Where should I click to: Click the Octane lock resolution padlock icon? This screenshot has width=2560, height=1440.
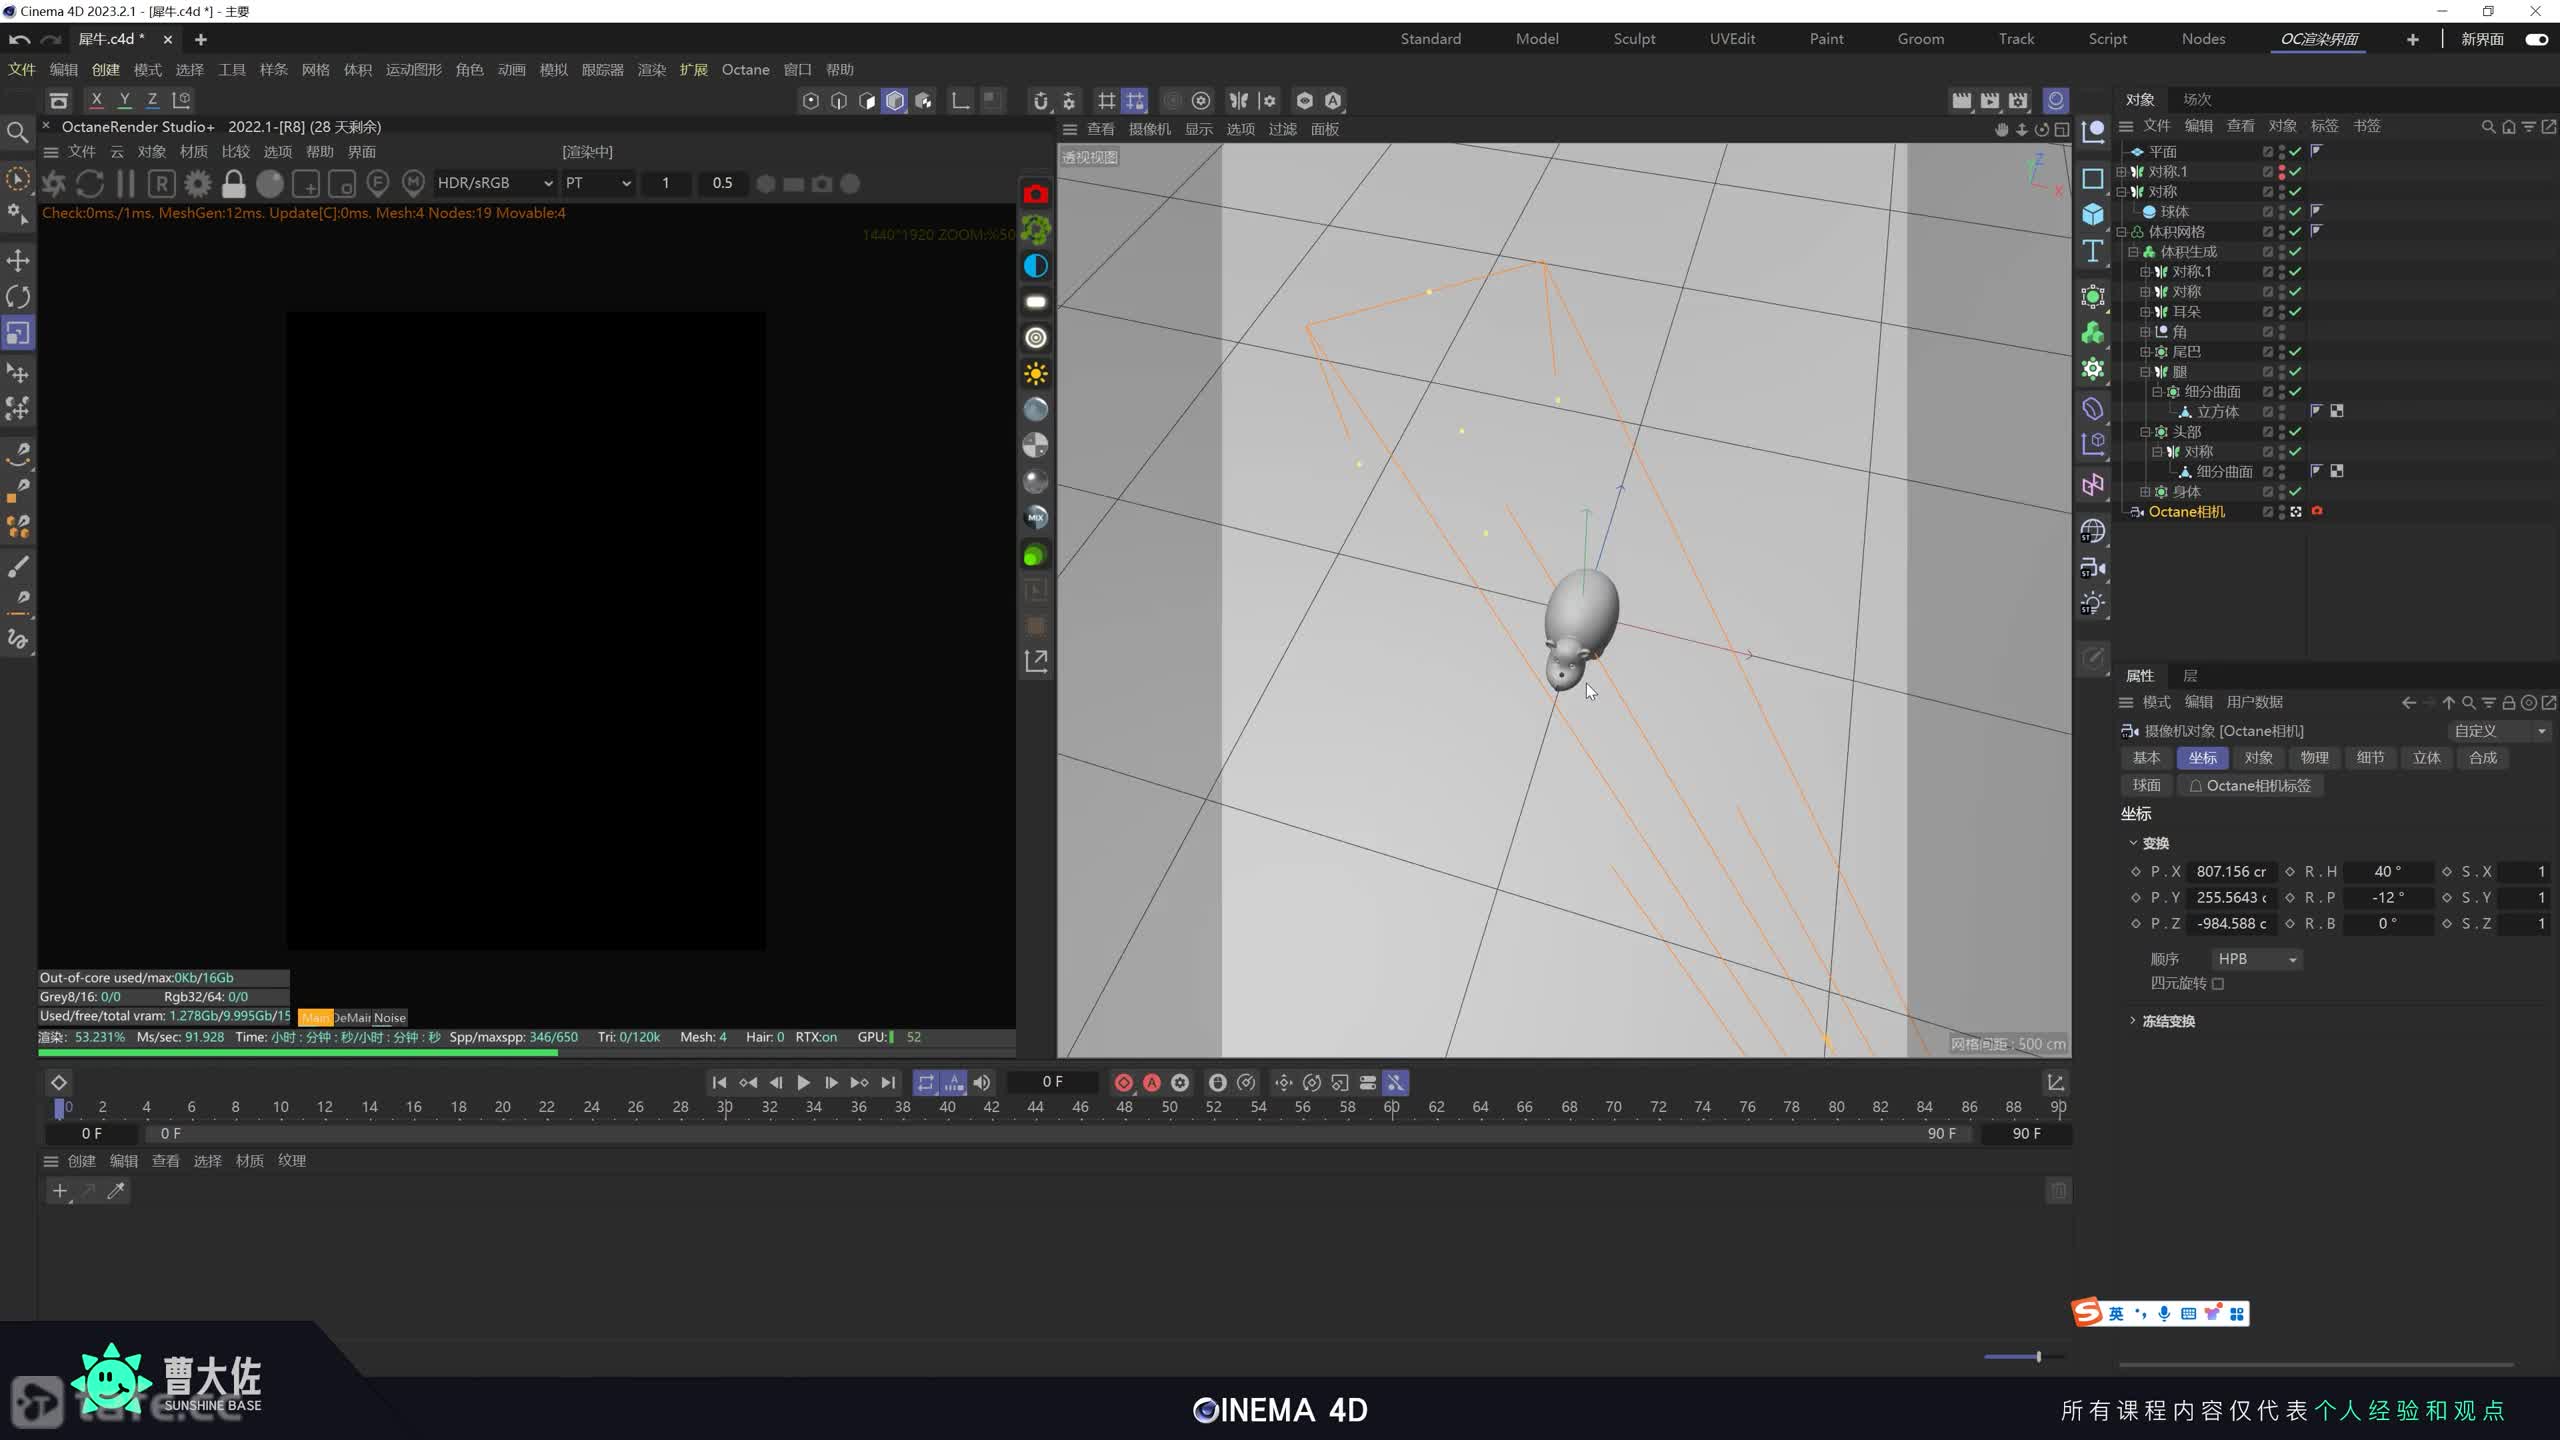click(x=233, y=184)
